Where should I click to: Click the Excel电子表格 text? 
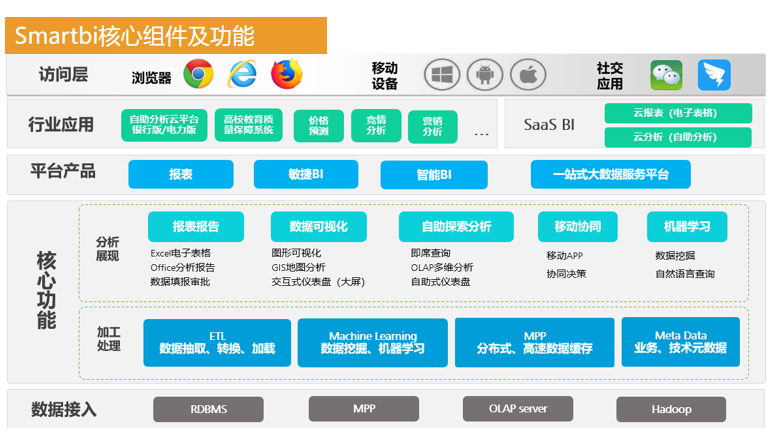181,253
